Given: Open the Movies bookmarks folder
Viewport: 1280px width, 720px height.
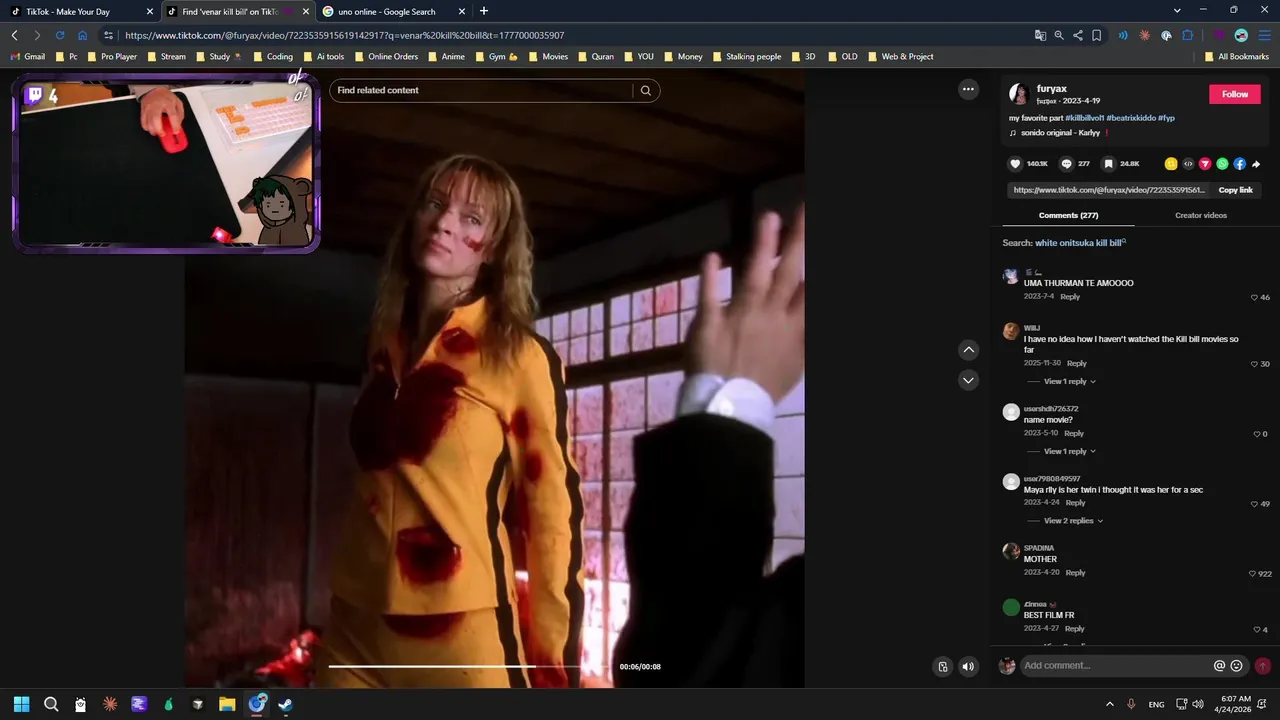Looking at the screenshot, I should (x=548, y=57).
